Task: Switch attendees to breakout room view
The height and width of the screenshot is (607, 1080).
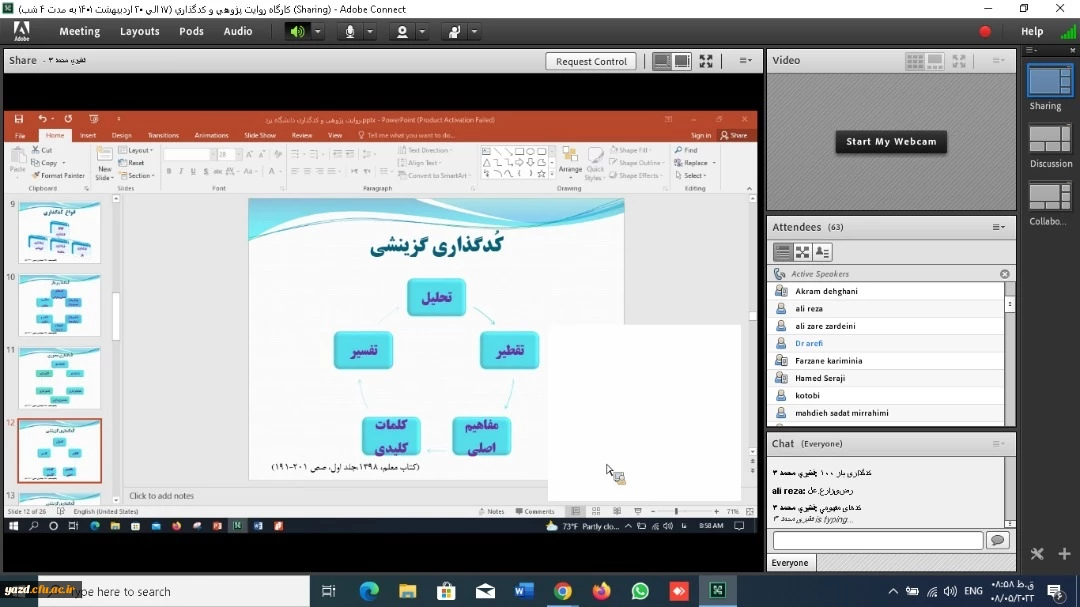Action: coord(802,252)
